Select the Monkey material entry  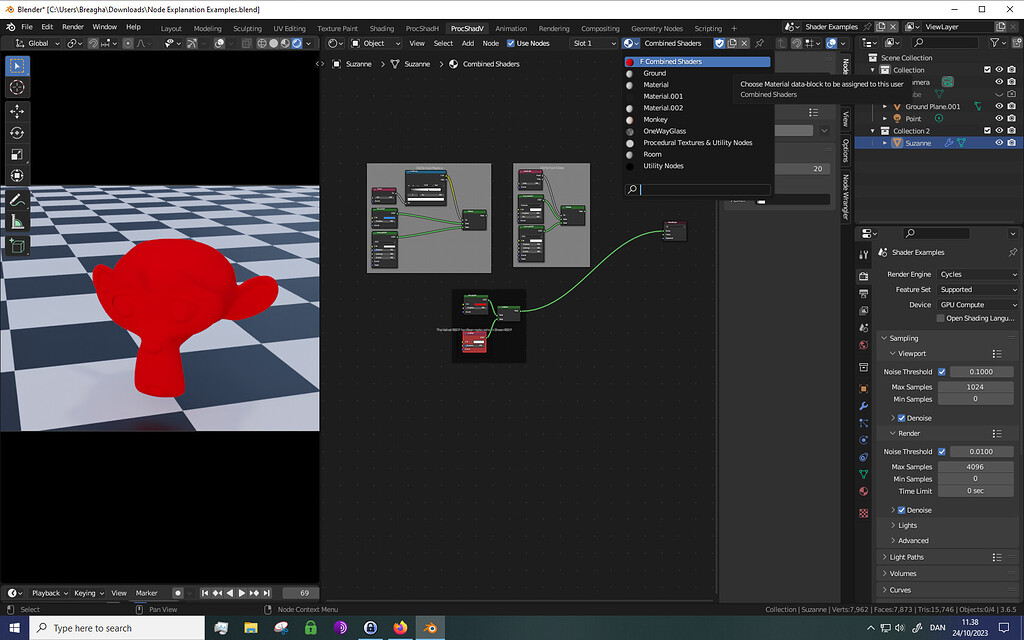(655, 119)
